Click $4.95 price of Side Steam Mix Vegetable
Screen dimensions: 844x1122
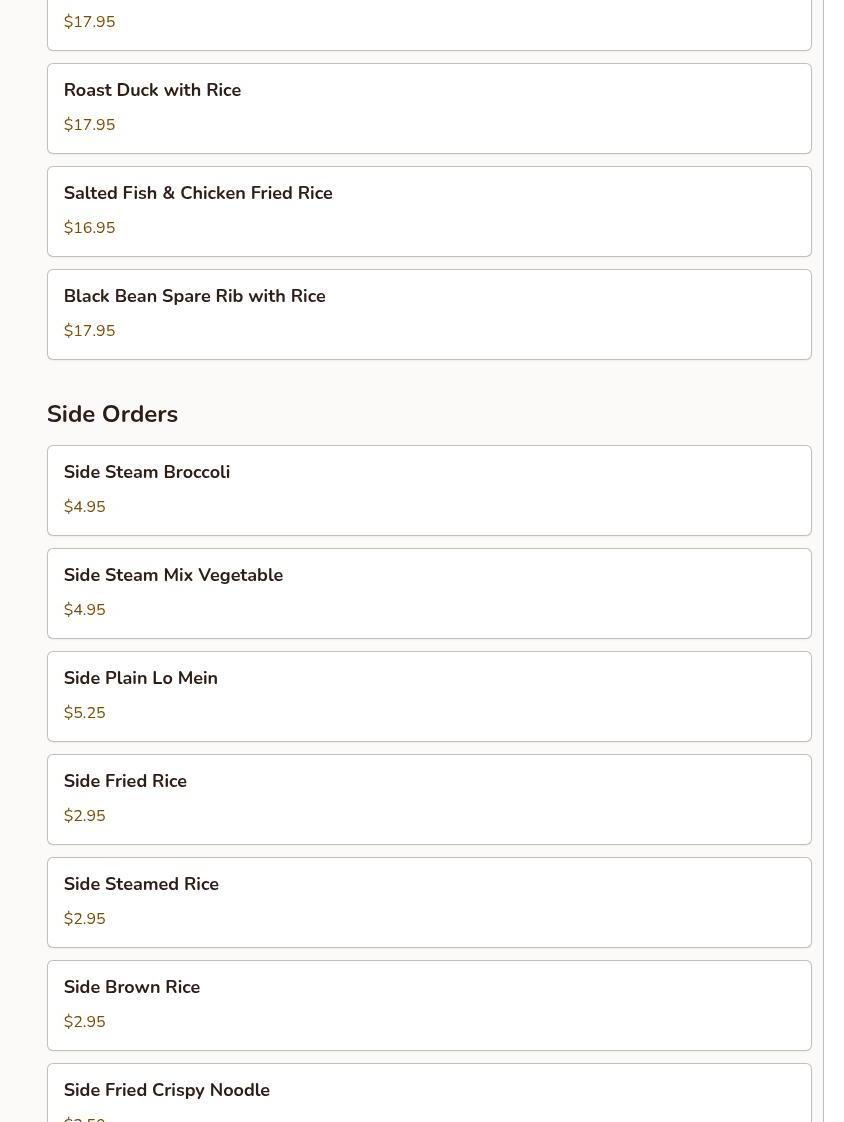click(84, 610)
